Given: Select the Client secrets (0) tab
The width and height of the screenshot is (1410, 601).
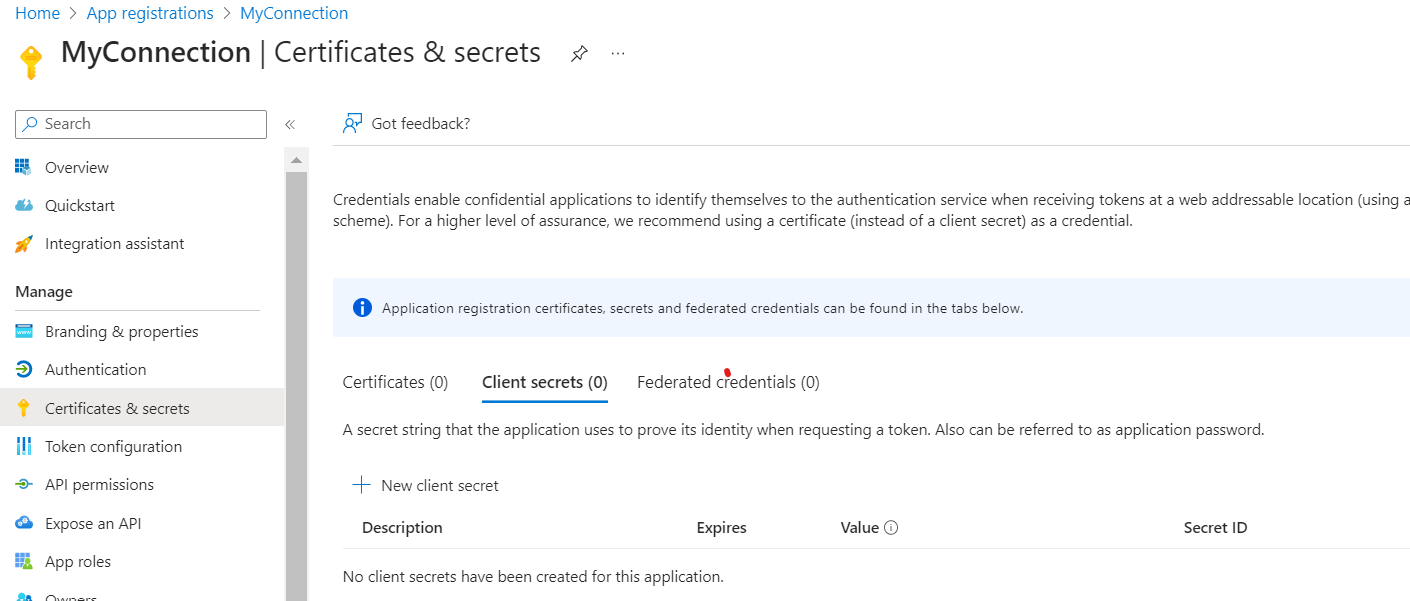Looking at the screenshot, I should pos(544,382).
